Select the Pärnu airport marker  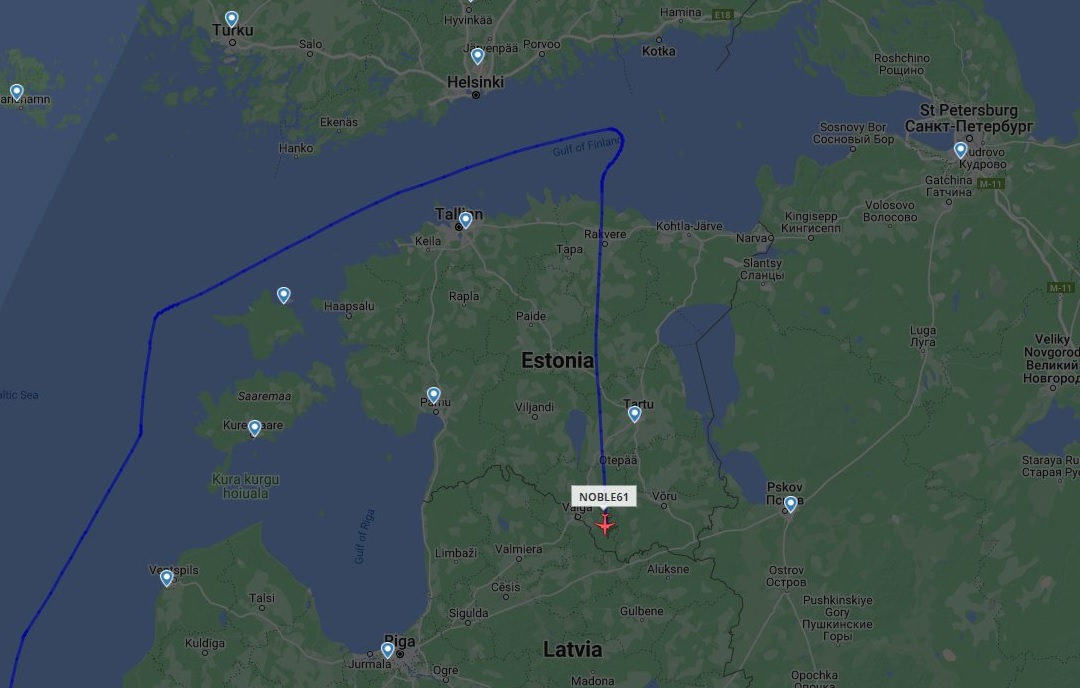[433, 395]
